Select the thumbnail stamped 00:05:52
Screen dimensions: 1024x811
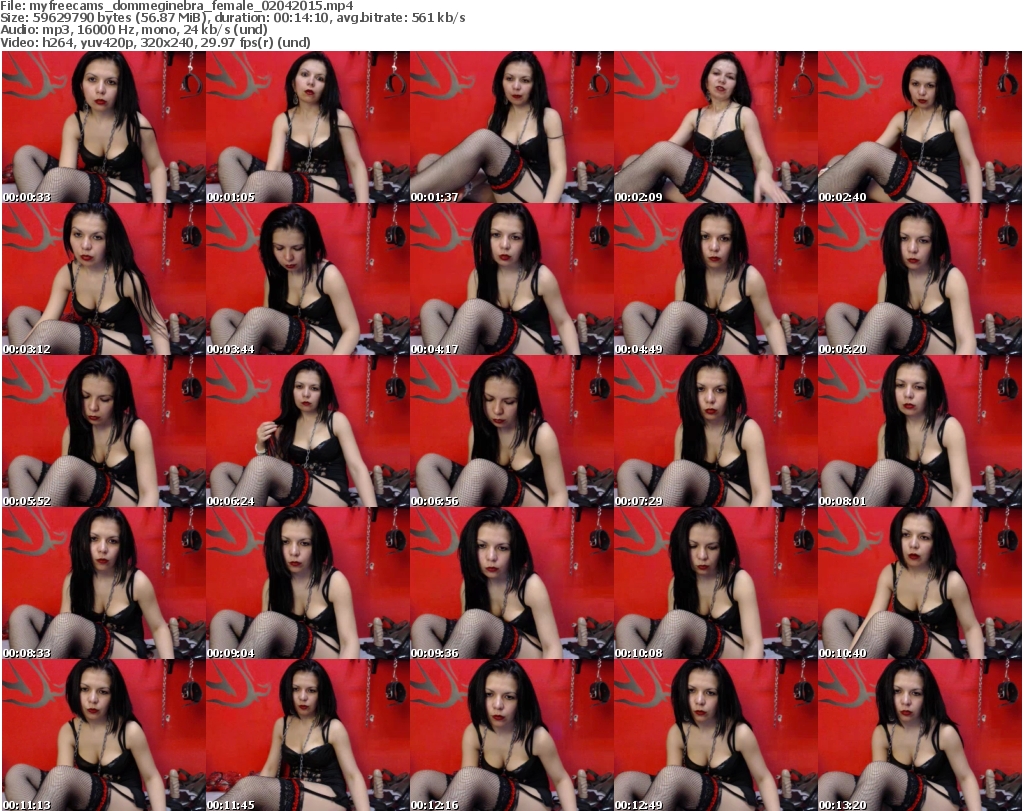coord(104,431)
